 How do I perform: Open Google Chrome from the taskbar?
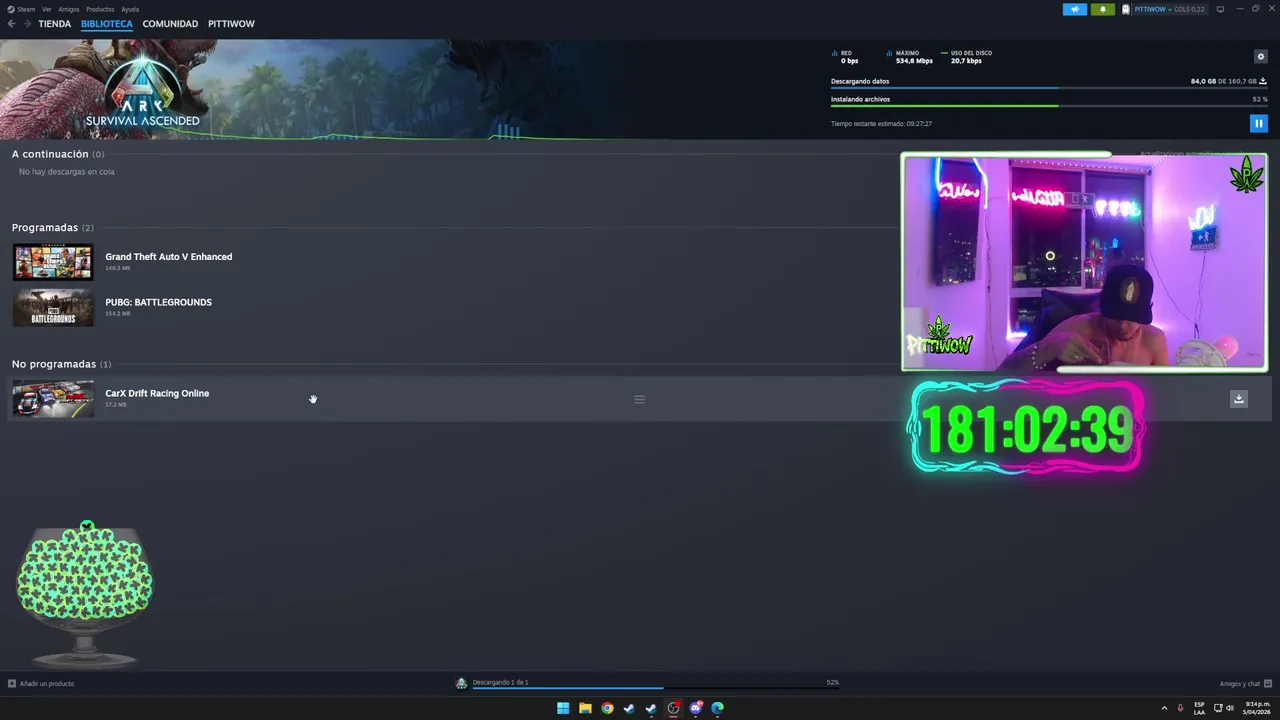pyautogui.click(x=607, y=708)
